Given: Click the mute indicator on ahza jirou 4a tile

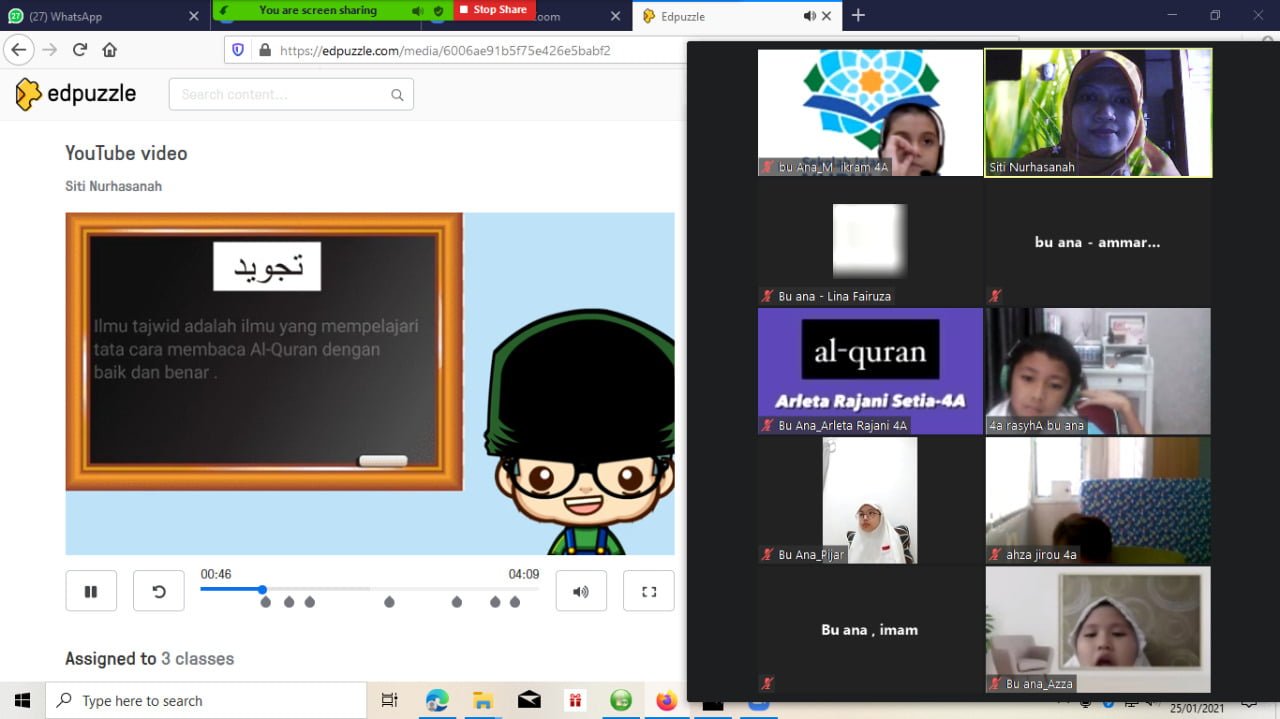Looking at the screenshot, I should click(994, 554).
